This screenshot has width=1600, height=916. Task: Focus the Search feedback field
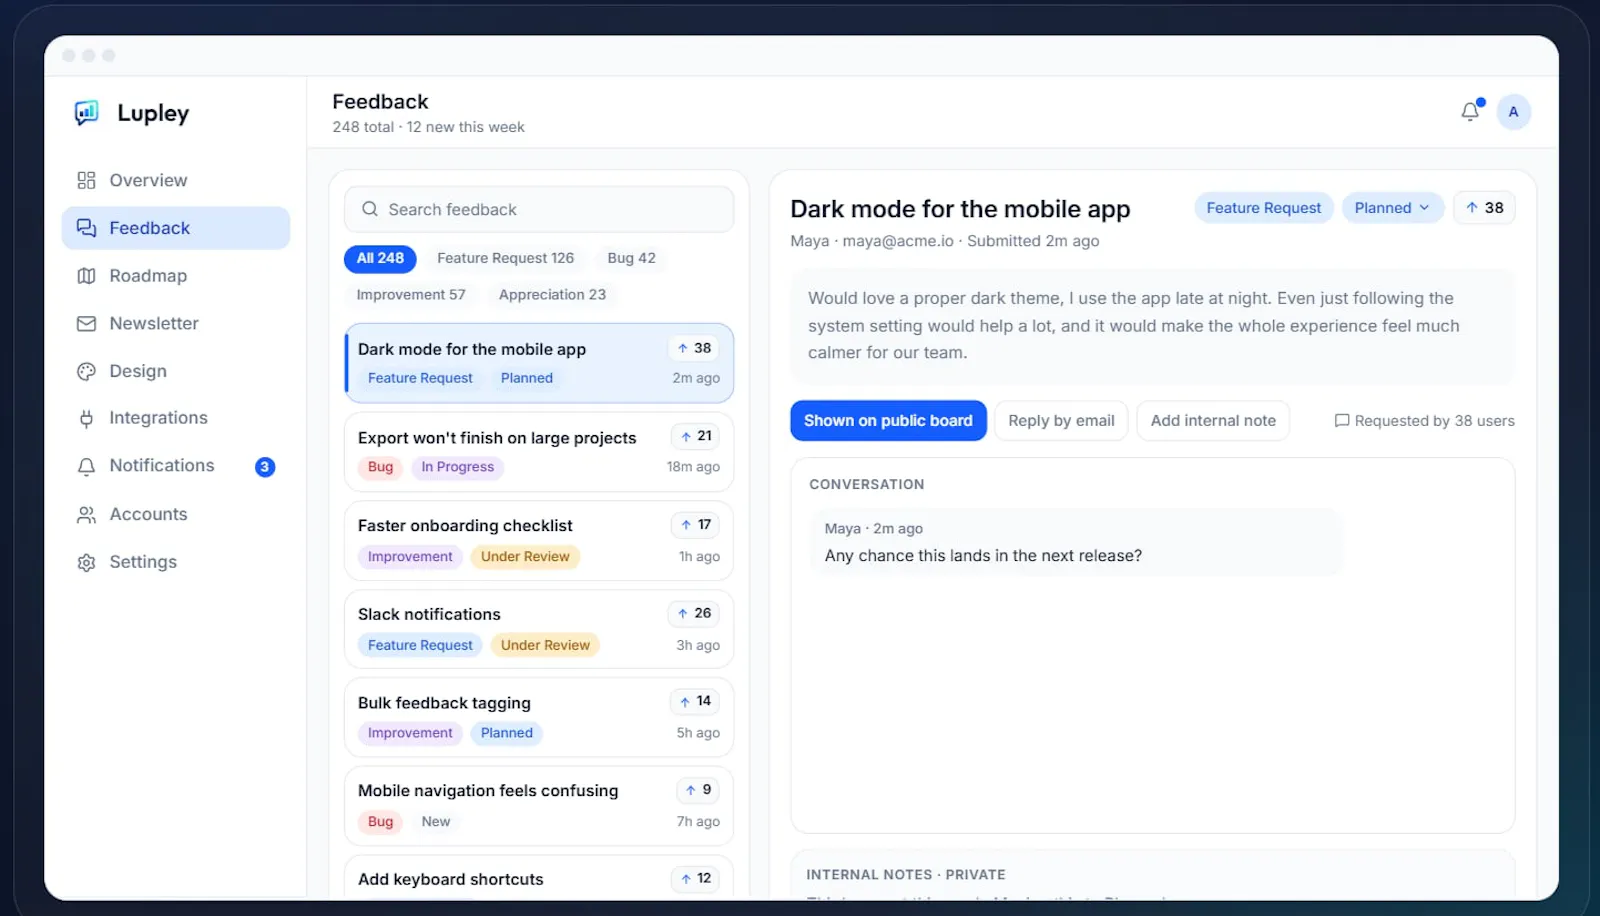pyautogui.click(x=539, y=209)
